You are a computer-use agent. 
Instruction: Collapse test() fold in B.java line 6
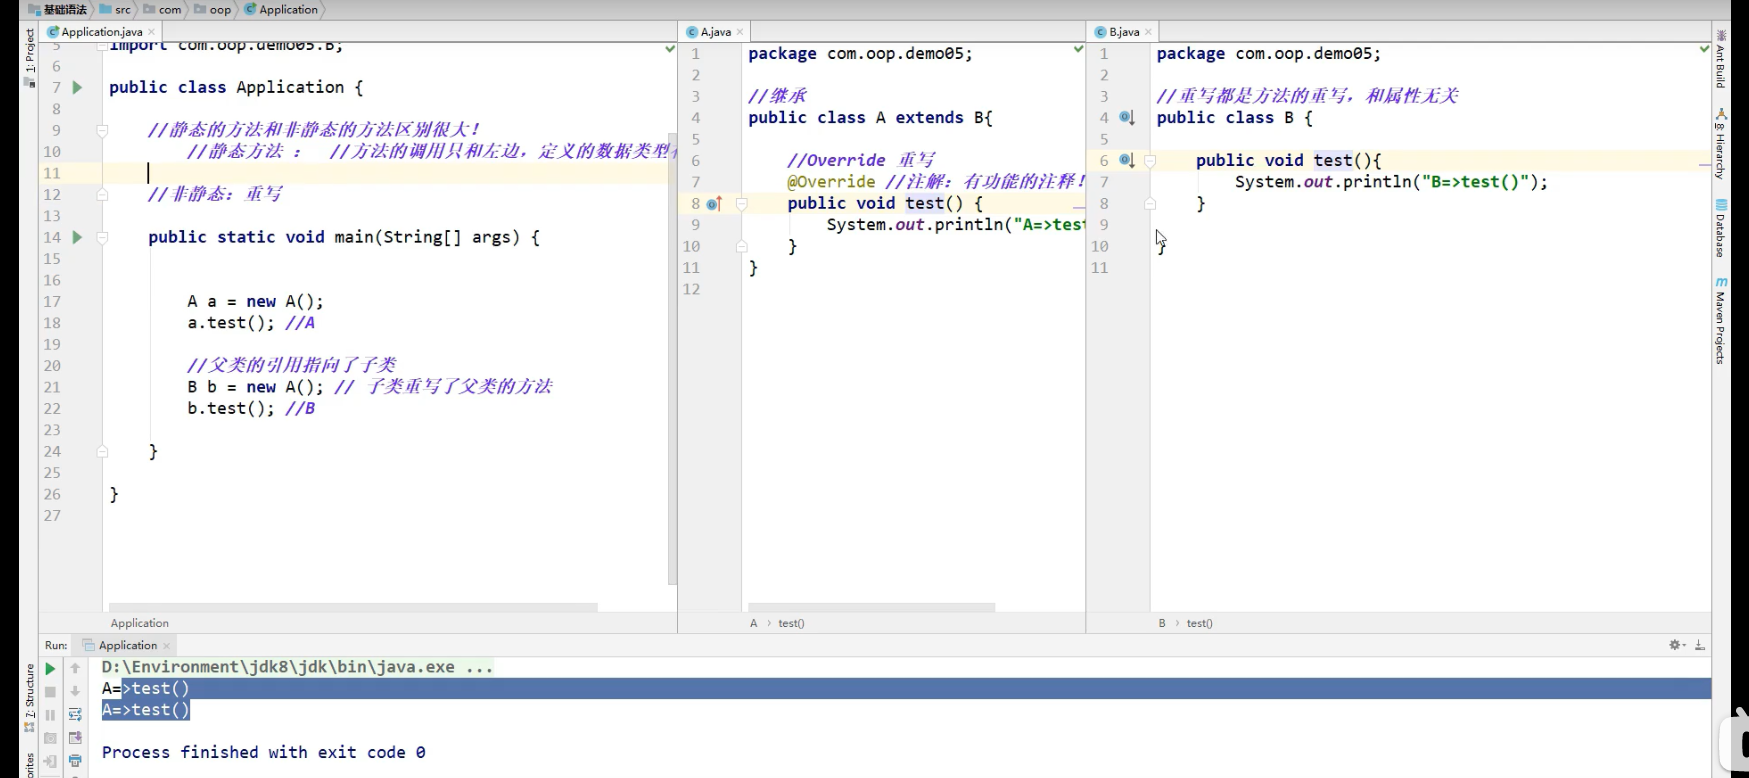[x=1150, y=161]
